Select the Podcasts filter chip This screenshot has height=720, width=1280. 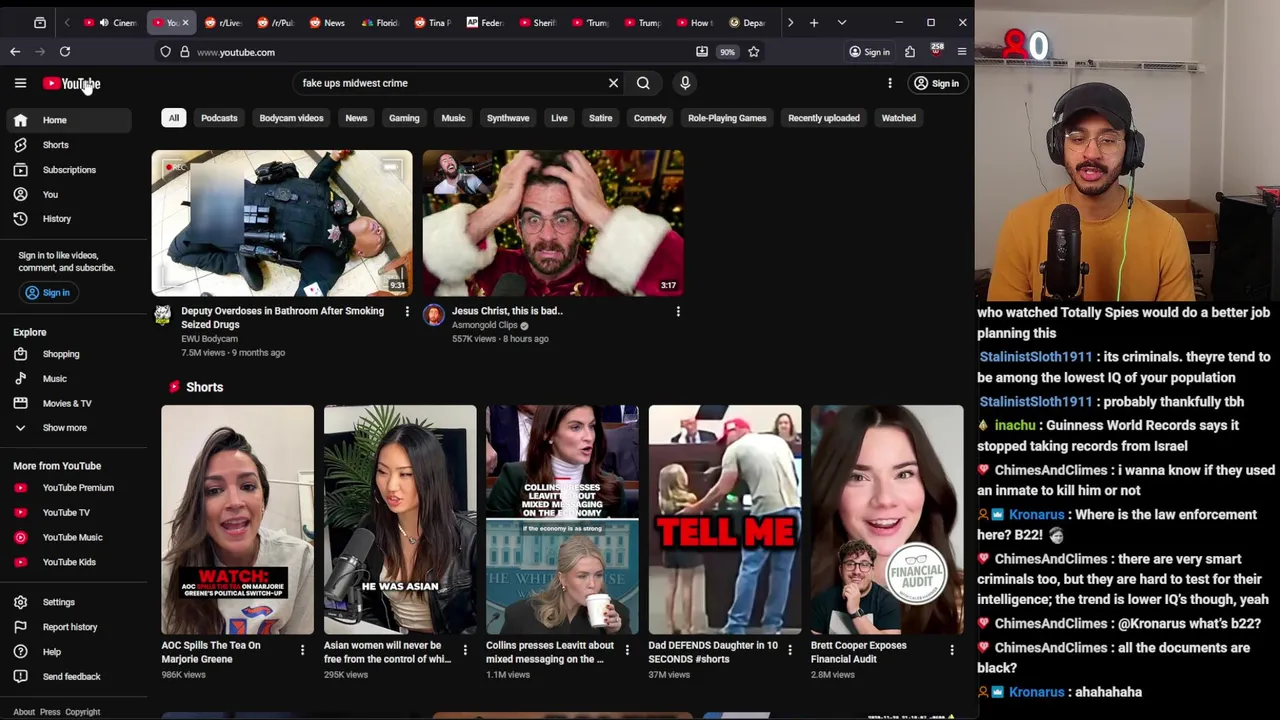[x=219, y=118]
